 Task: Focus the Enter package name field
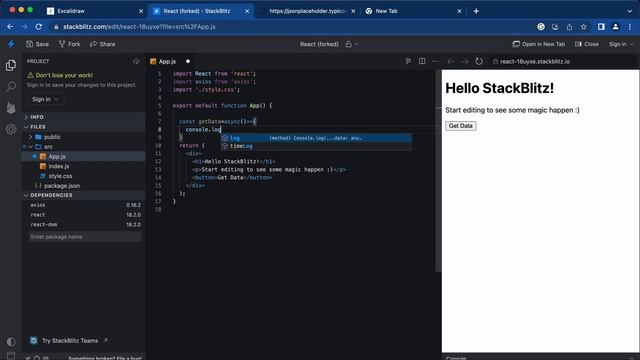(85, 237)
